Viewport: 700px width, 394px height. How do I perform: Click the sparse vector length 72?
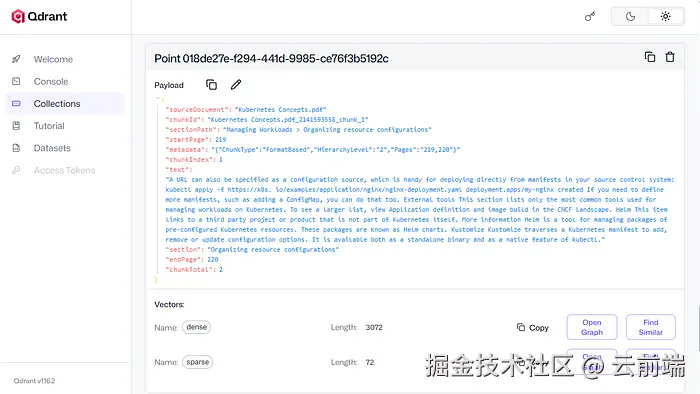370,362
